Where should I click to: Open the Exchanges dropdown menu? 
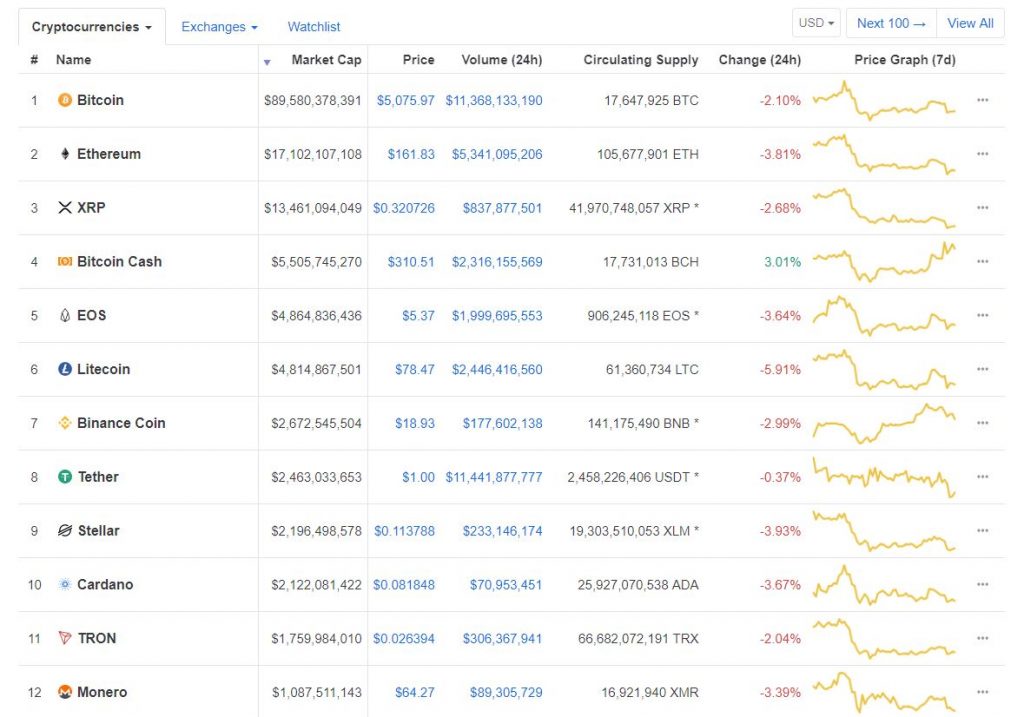(218, 27)
